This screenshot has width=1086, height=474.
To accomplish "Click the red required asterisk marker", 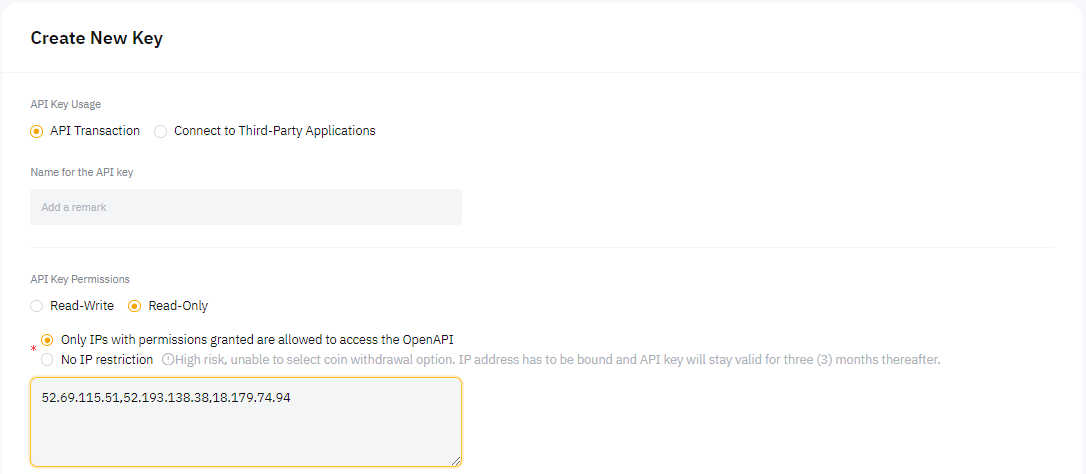I will point(33,349).
